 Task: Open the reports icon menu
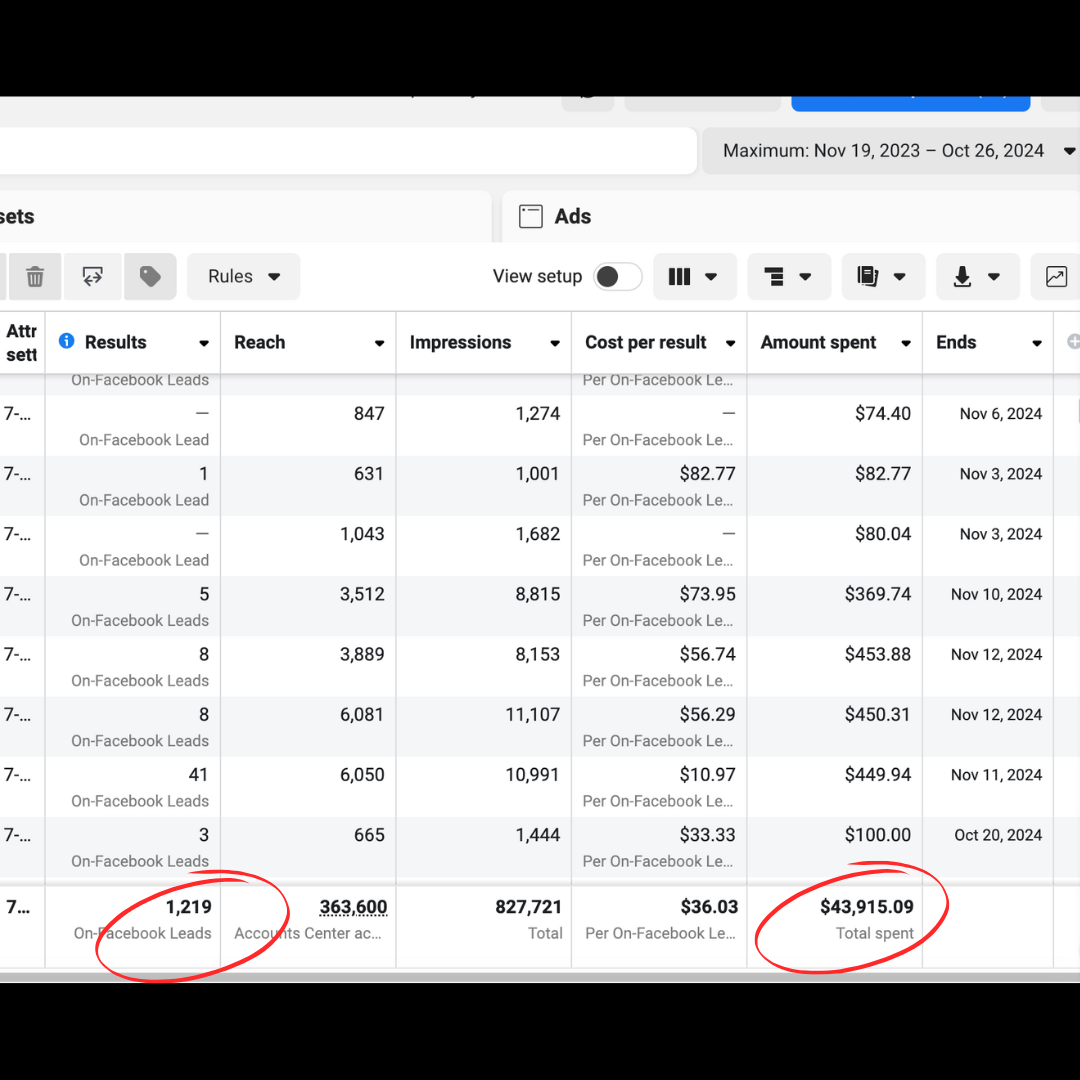882,277
